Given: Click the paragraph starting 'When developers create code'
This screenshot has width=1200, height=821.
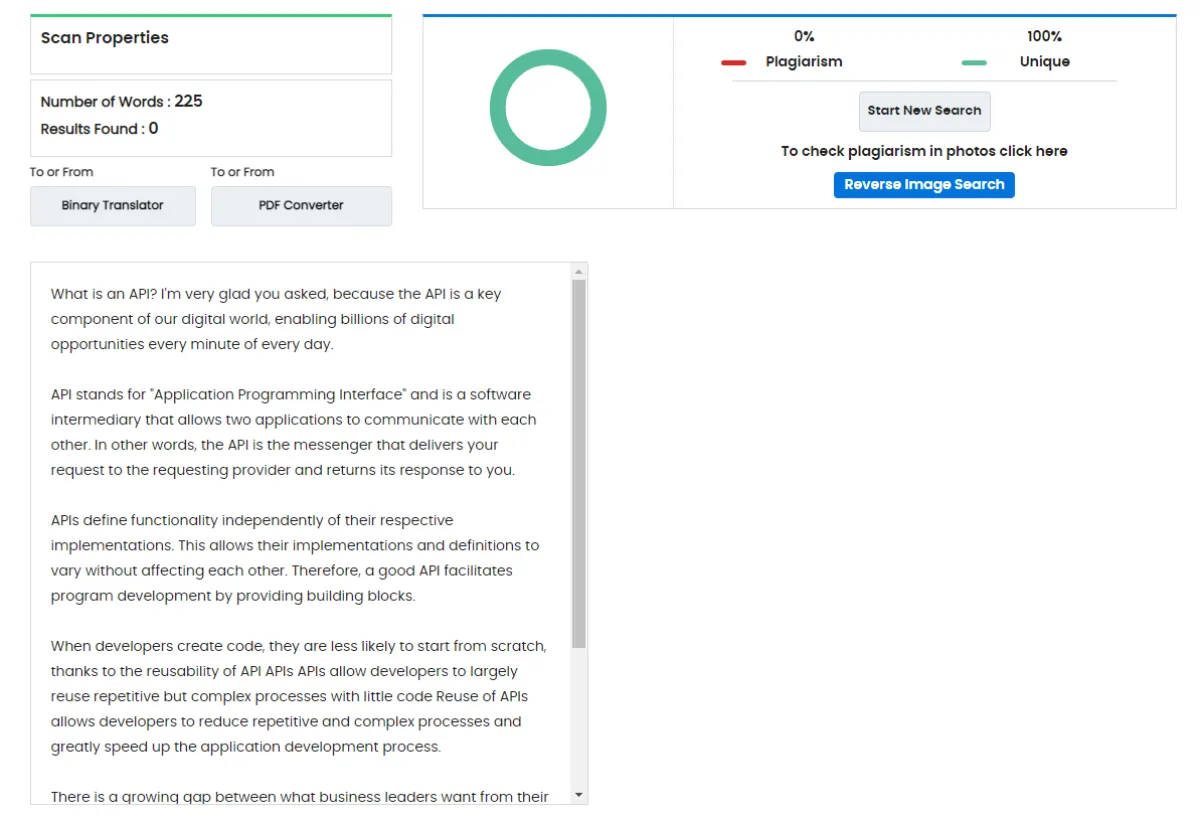Looking at the screenshot, I should tap(299, 696).
